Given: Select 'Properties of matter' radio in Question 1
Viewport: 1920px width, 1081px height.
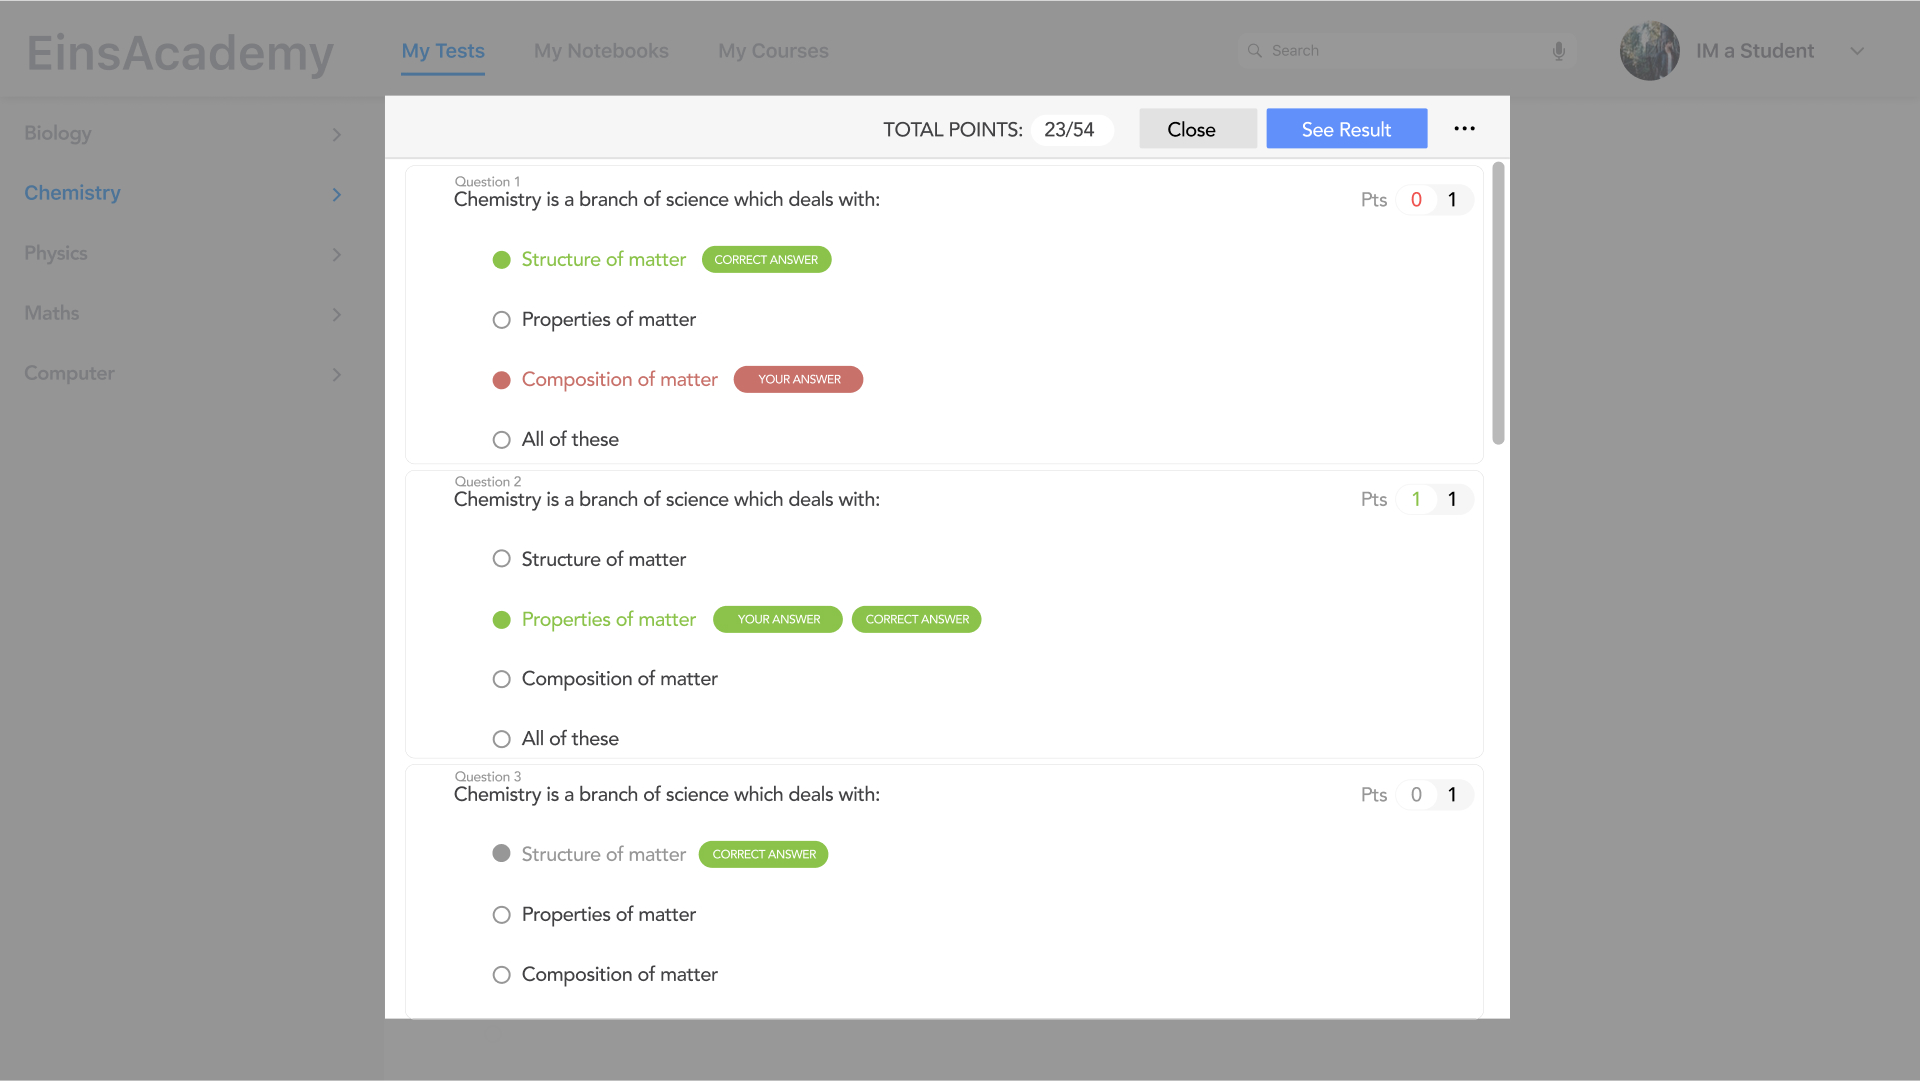Looking at the screenshot, I should pos(502,320).
